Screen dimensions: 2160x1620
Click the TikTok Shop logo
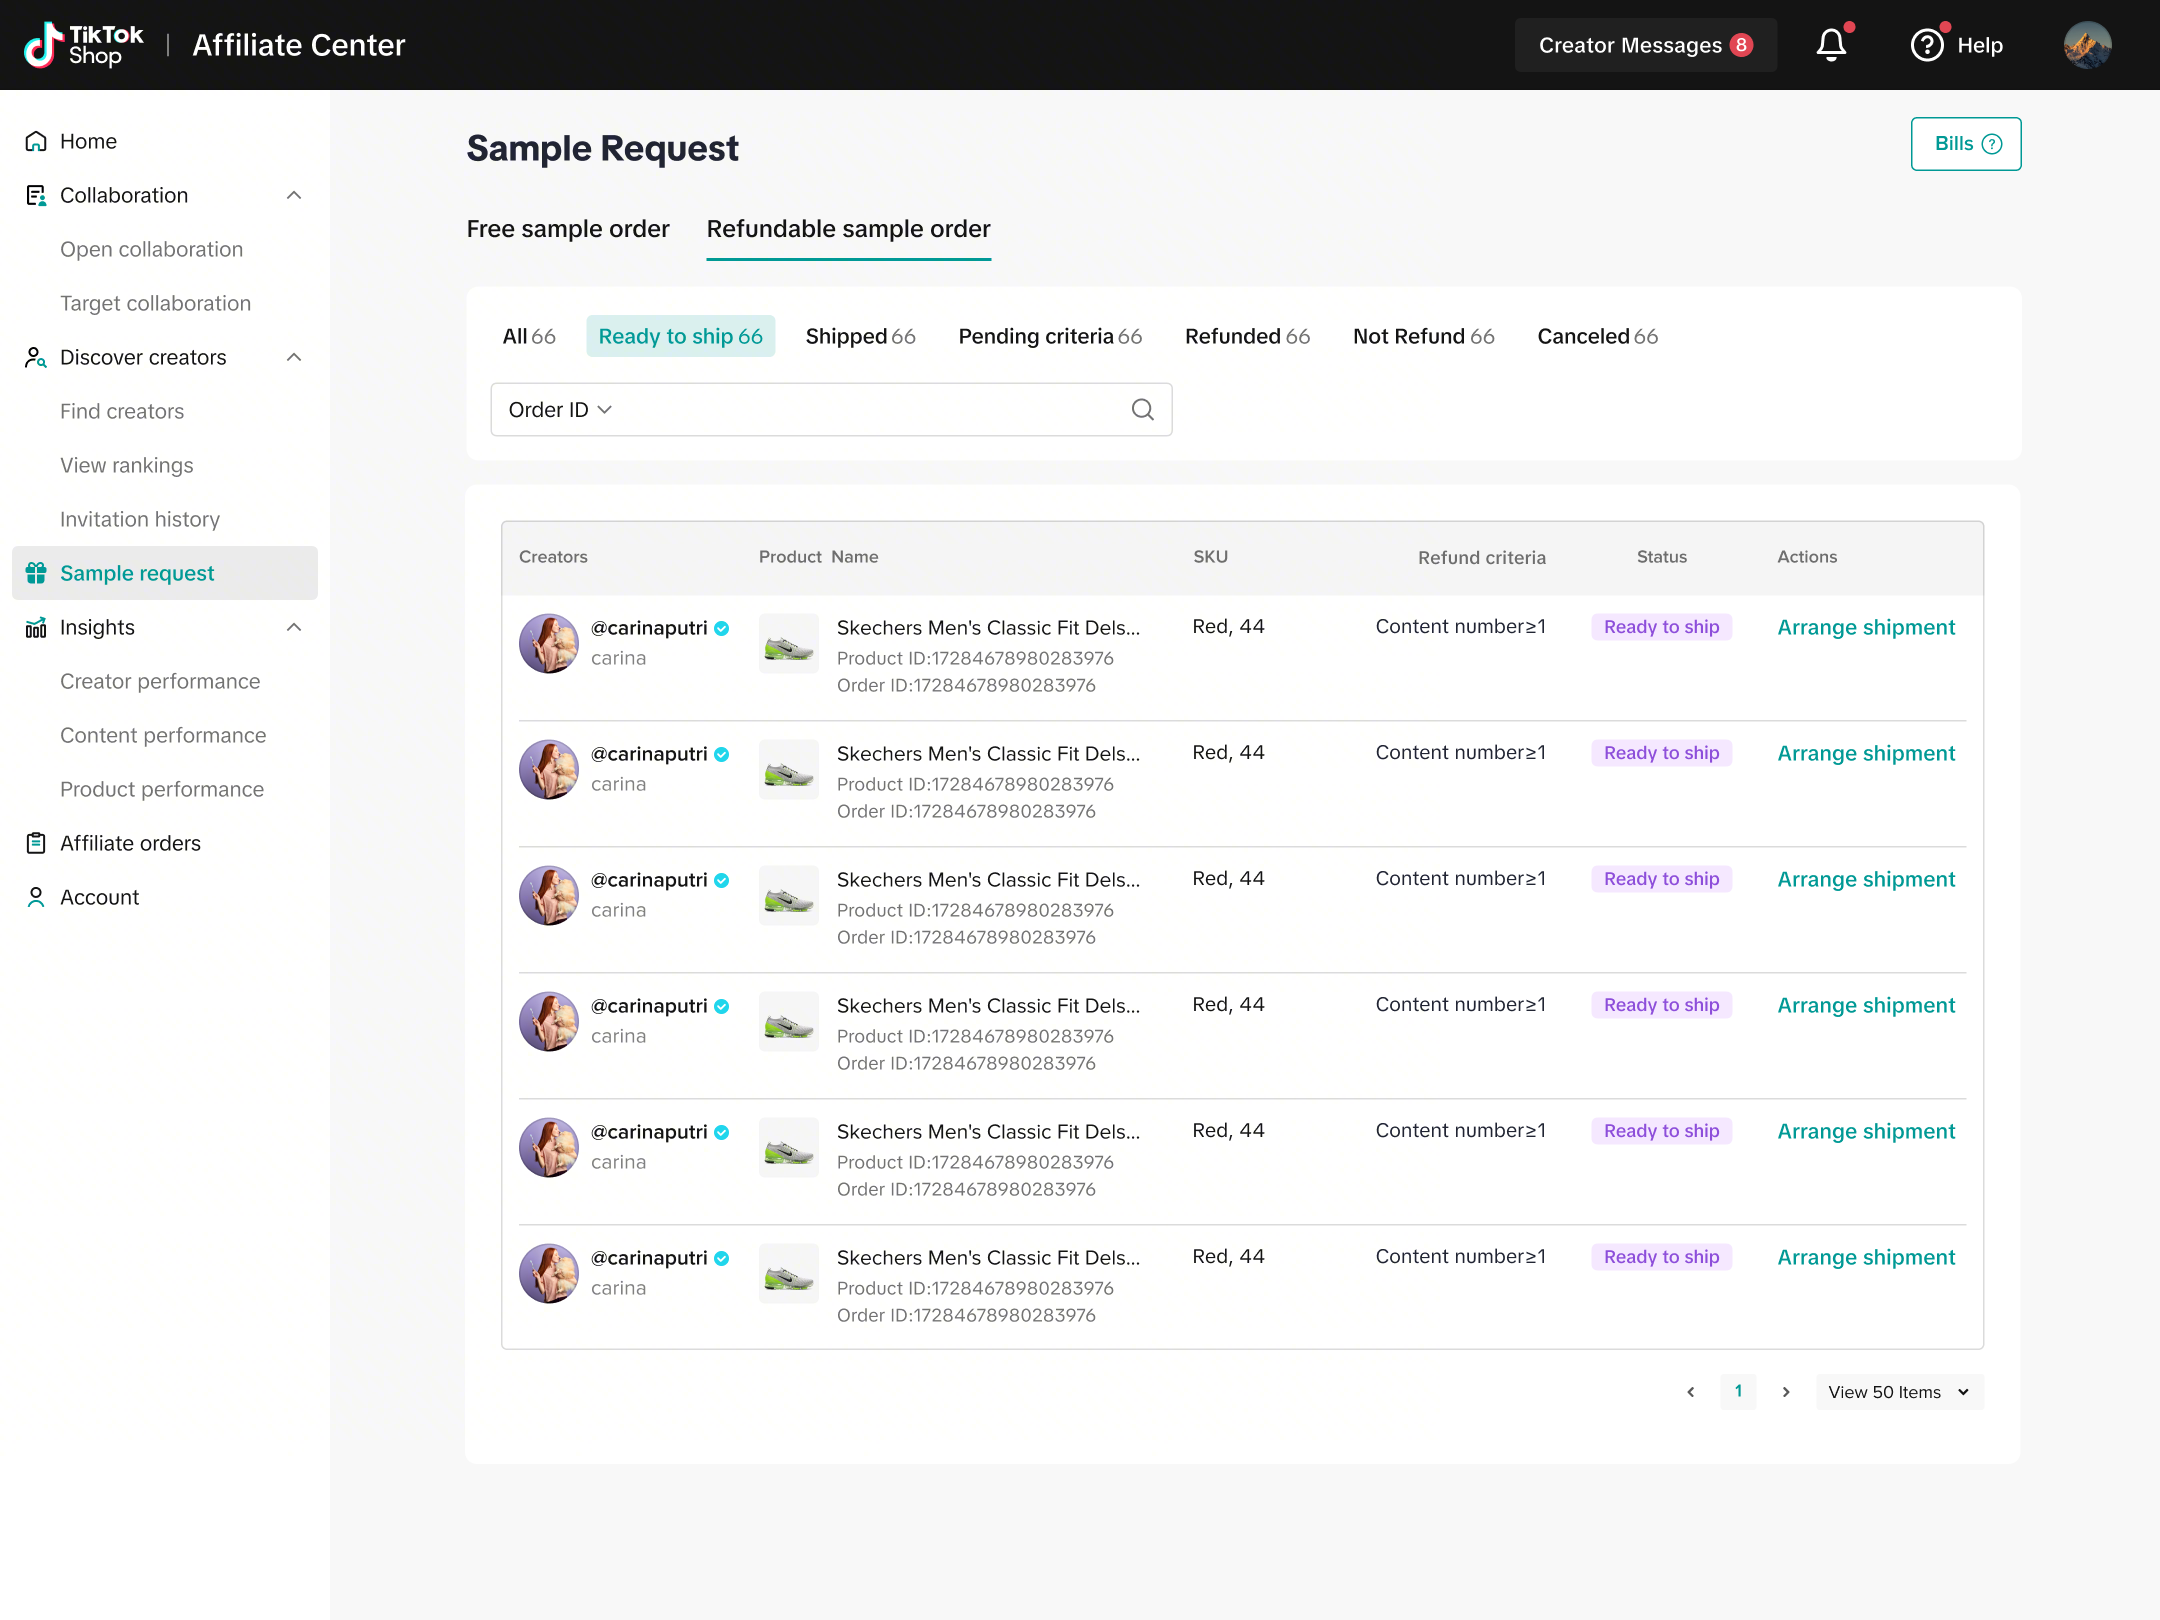[84, 45]
